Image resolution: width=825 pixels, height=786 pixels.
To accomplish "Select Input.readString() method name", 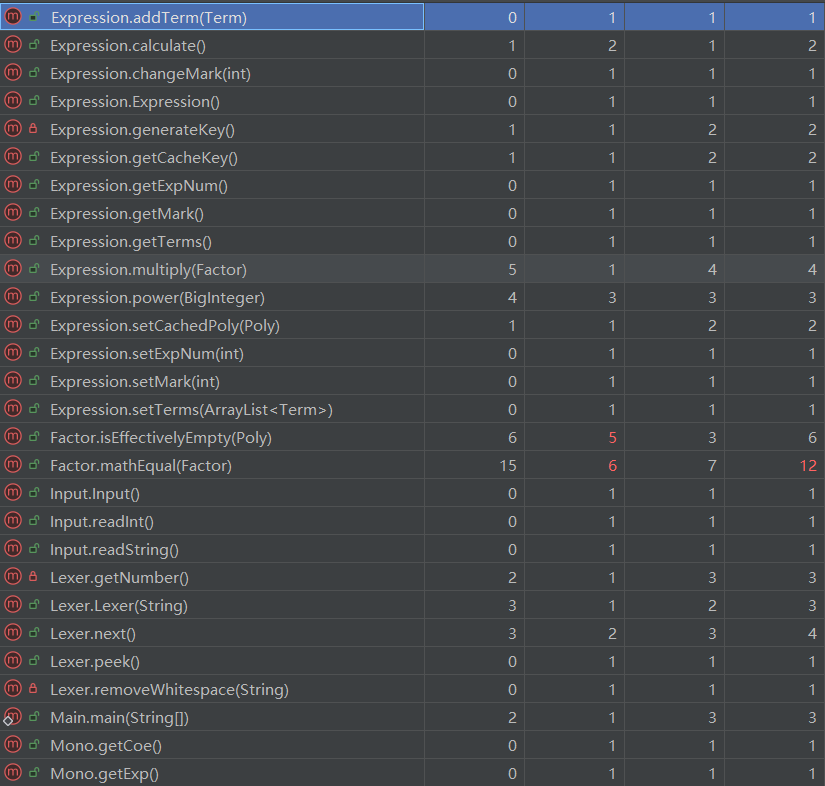I will click(114, 550).
